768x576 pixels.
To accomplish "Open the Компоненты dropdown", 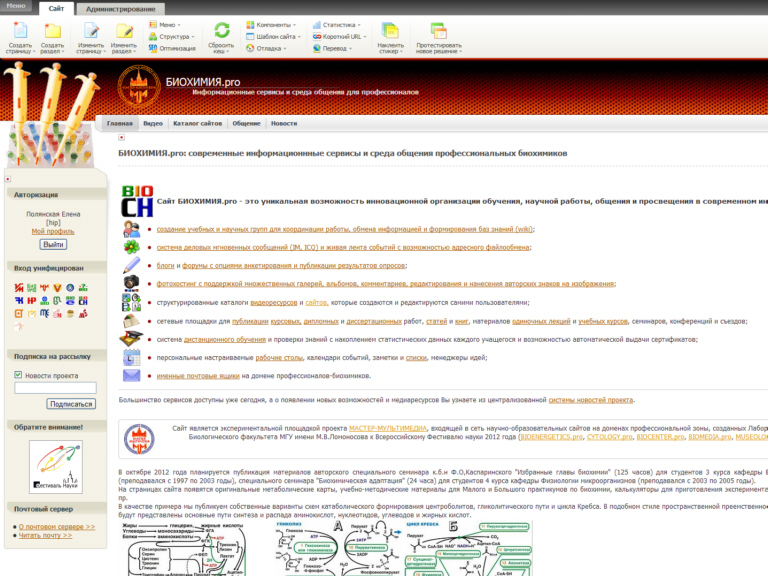I will [271, 24].
